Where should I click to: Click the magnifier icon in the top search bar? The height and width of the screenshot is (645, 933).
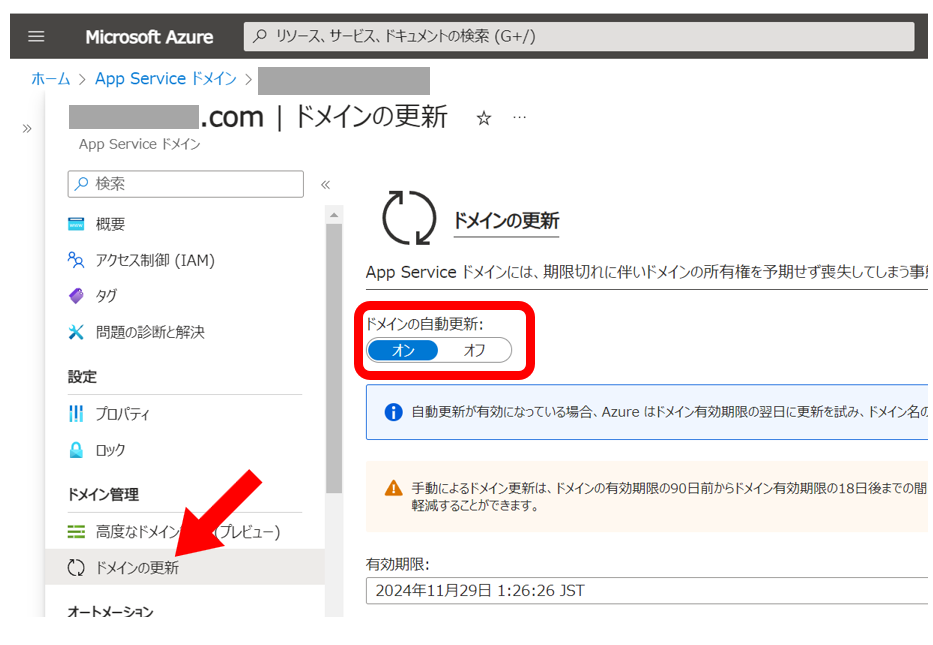pos(260,36)
